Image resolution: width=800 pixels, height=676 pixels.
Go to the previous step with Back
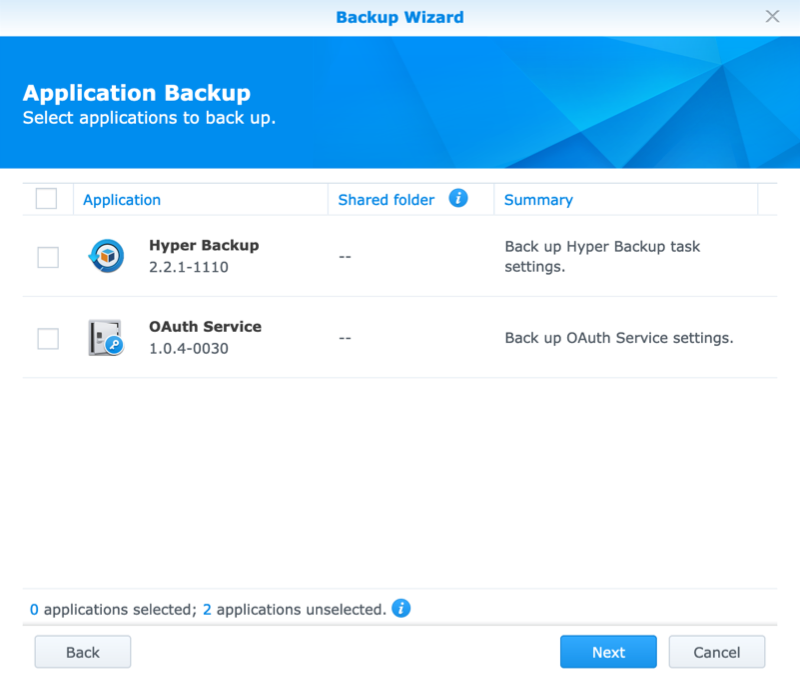(x=83, y=652)
